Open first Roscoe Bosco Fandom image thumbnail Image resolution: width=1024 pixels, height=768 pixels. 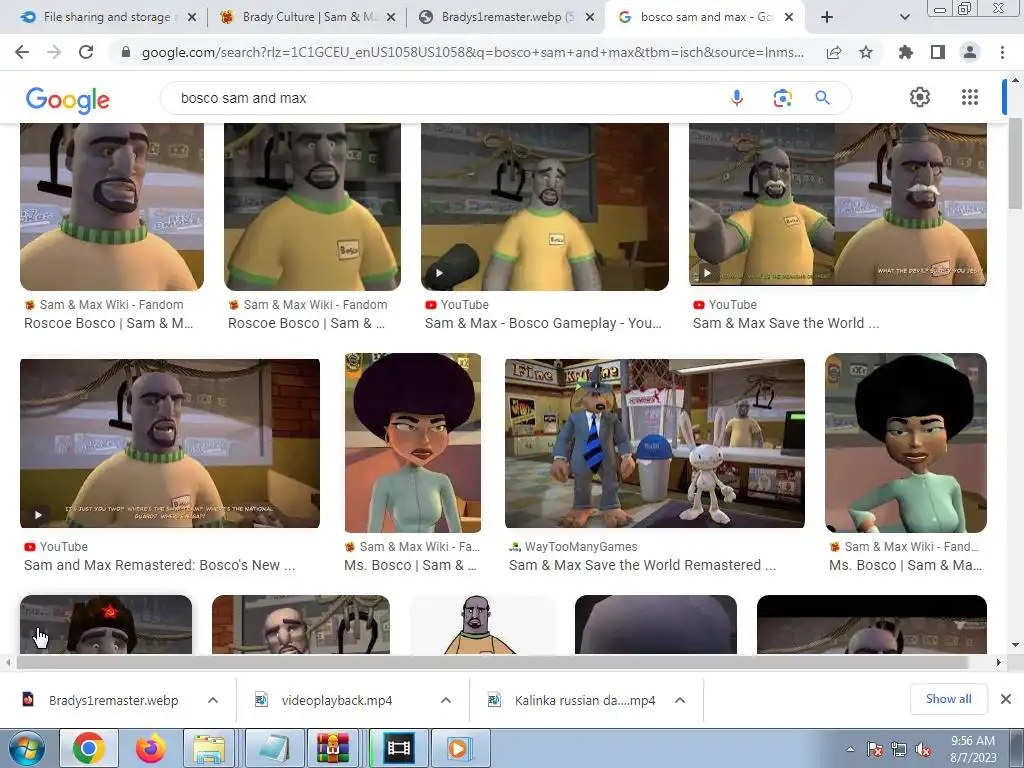(x=112, y=206)
